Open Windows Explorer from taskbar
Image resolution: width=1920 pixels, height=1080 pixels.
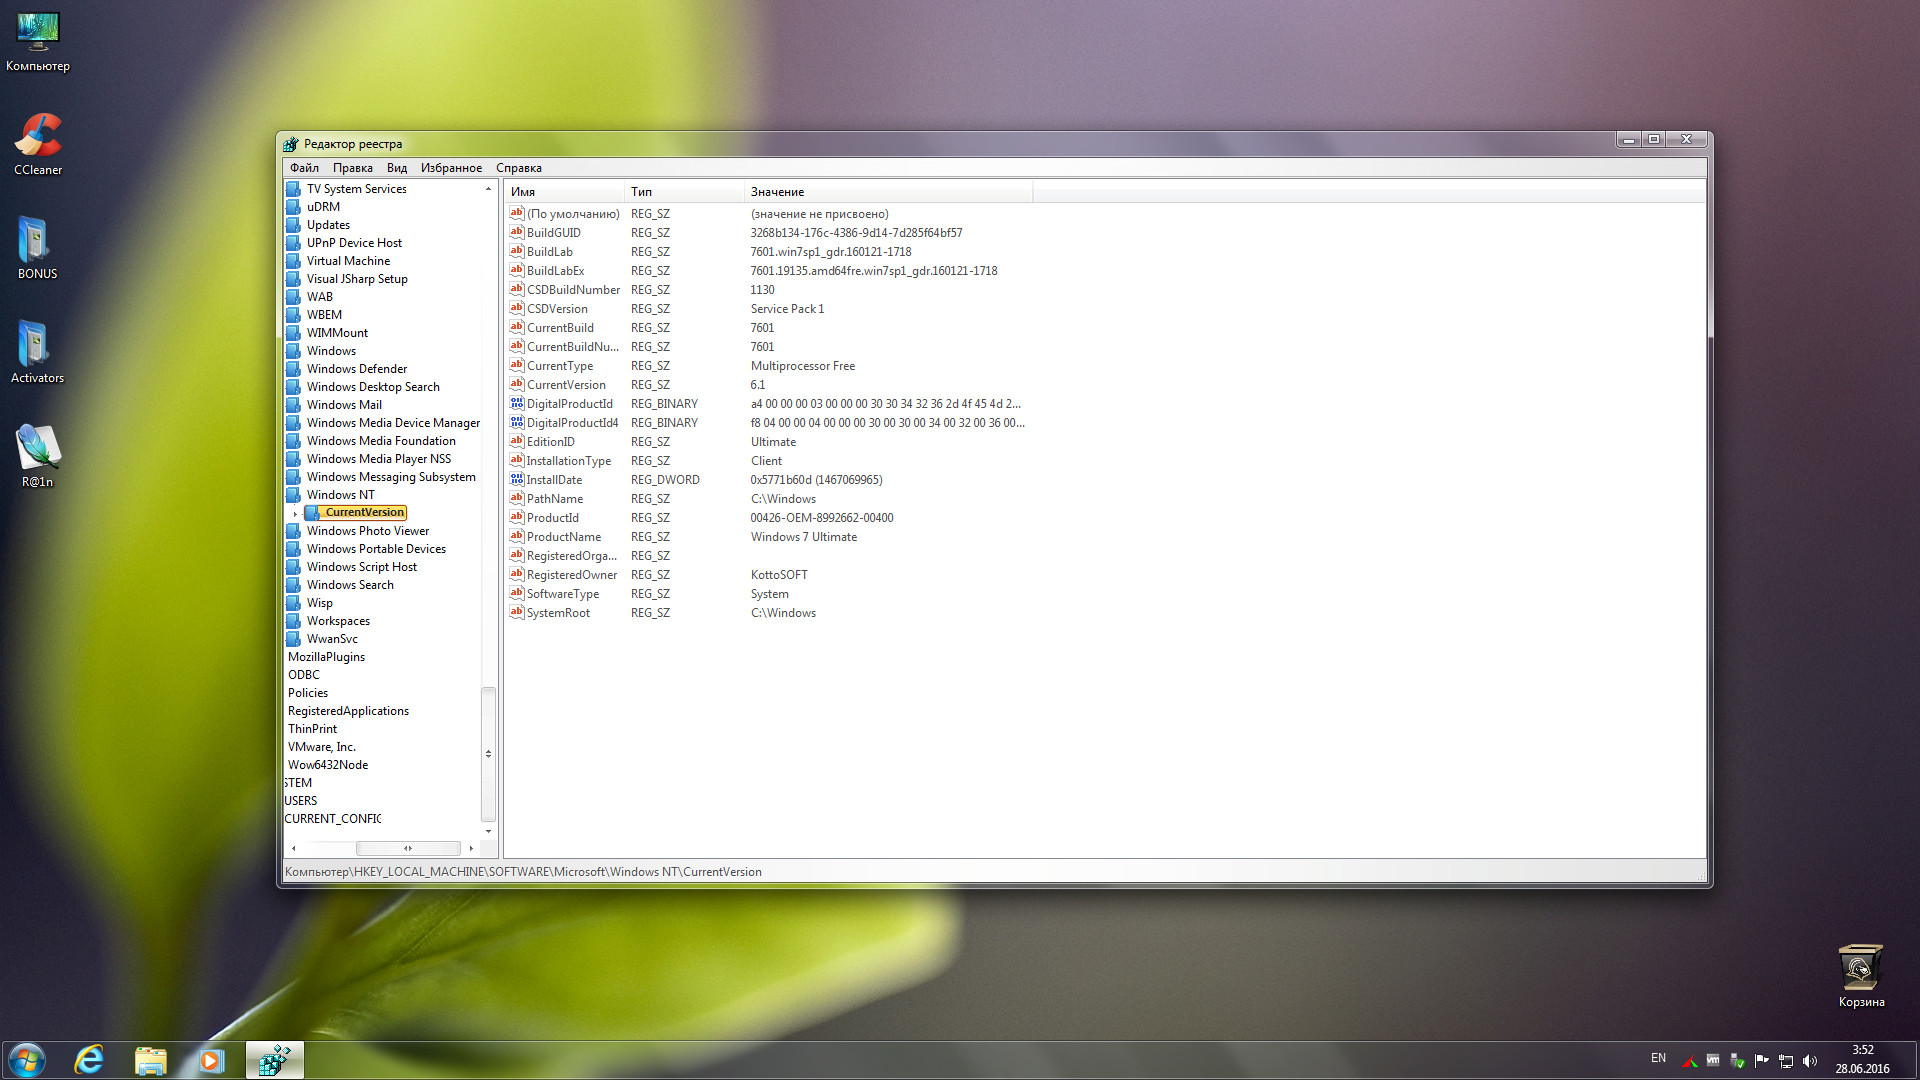coord(151,1060)
